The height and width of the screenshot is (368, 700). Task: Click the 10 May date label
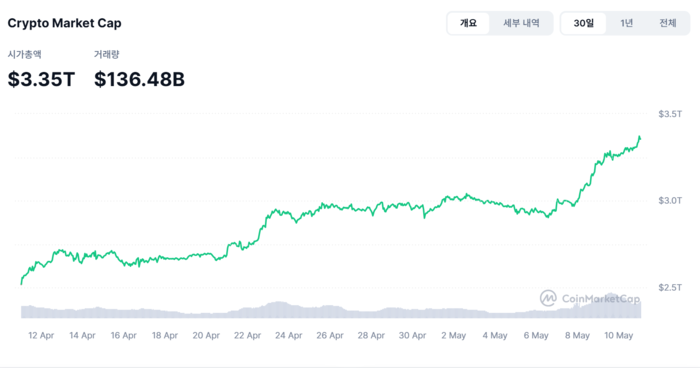619,335
